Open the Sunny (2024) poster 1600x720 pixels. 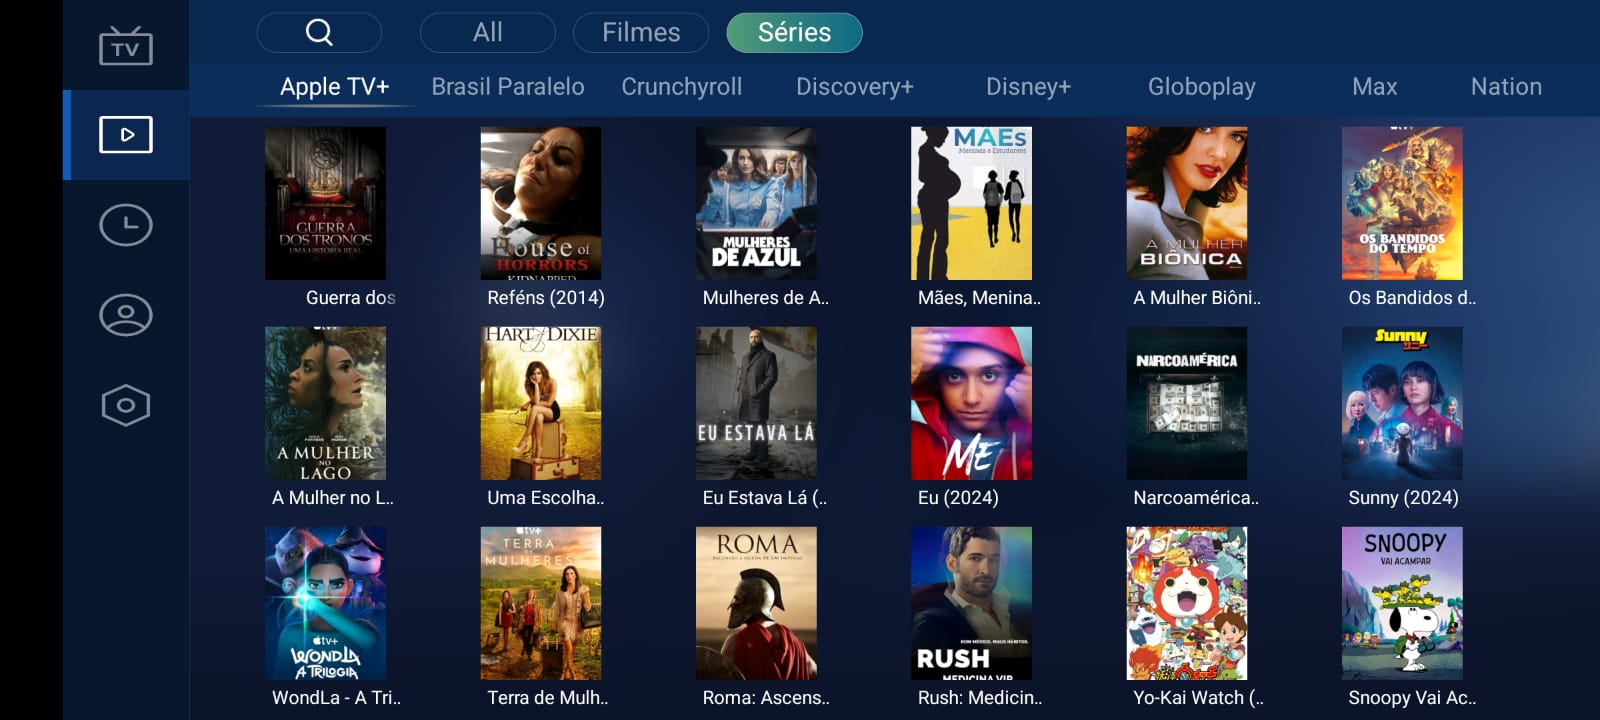coord(1402,403)
